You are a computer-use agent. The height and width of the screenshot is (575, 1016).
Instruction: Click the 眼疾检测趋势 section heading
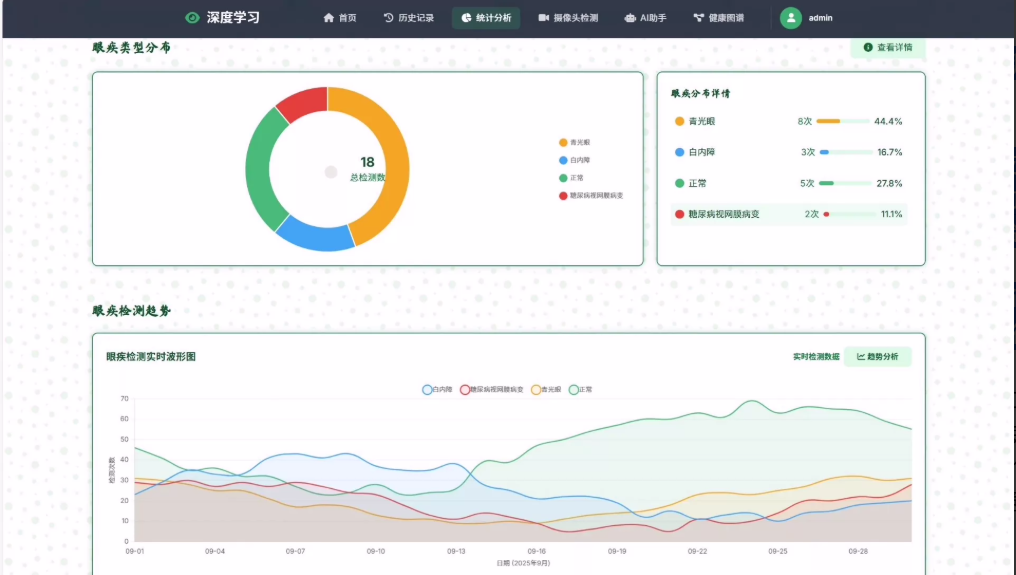pos(132,311)
